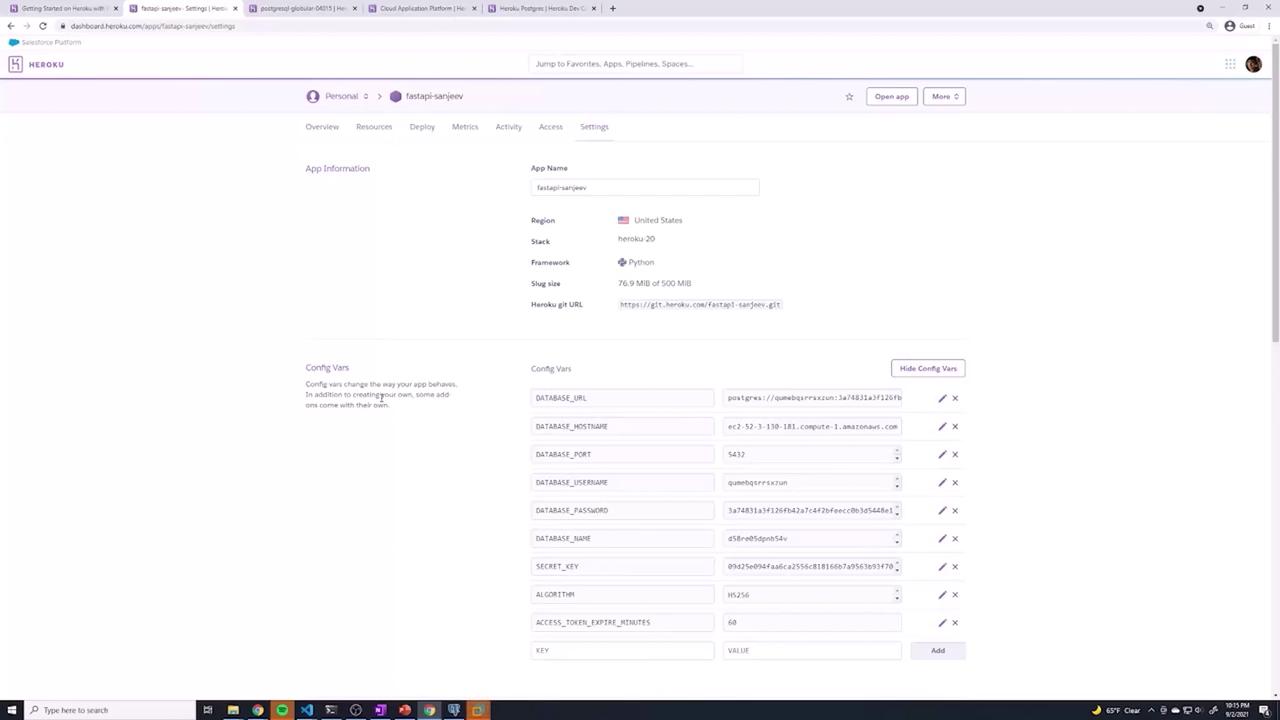Focus the new config var KEY field
1280x720 pixels.
click(x=622, y=650)
